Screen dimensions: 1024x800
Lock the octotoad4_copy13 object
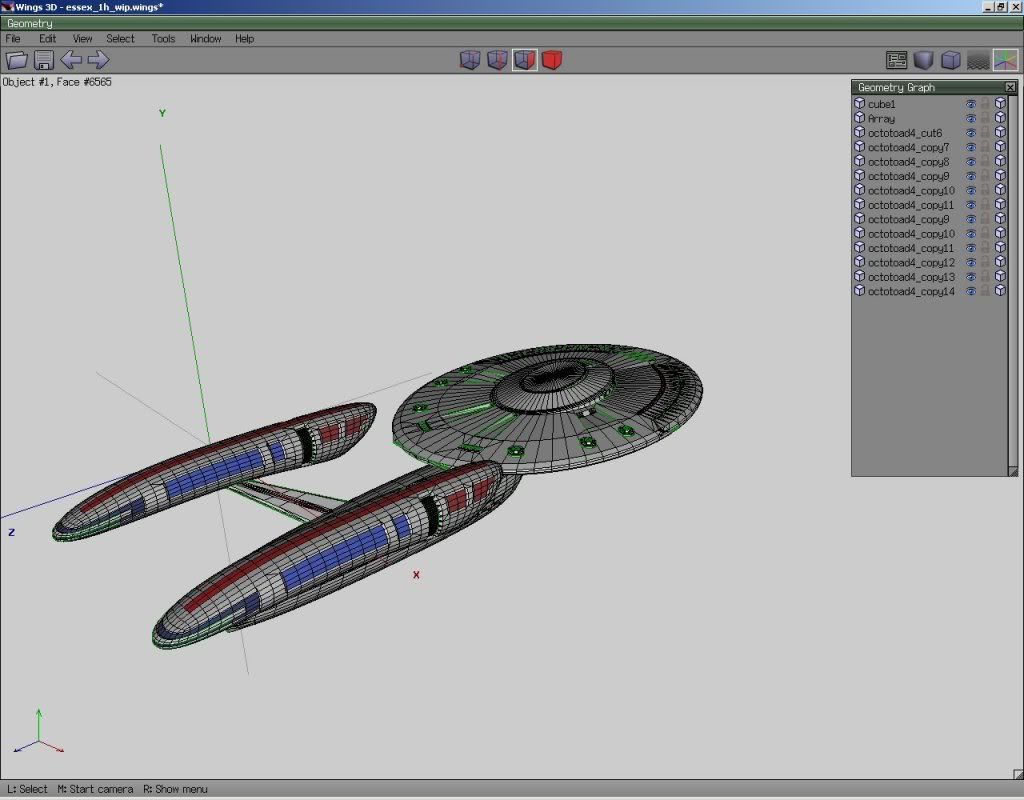[985, 276]
